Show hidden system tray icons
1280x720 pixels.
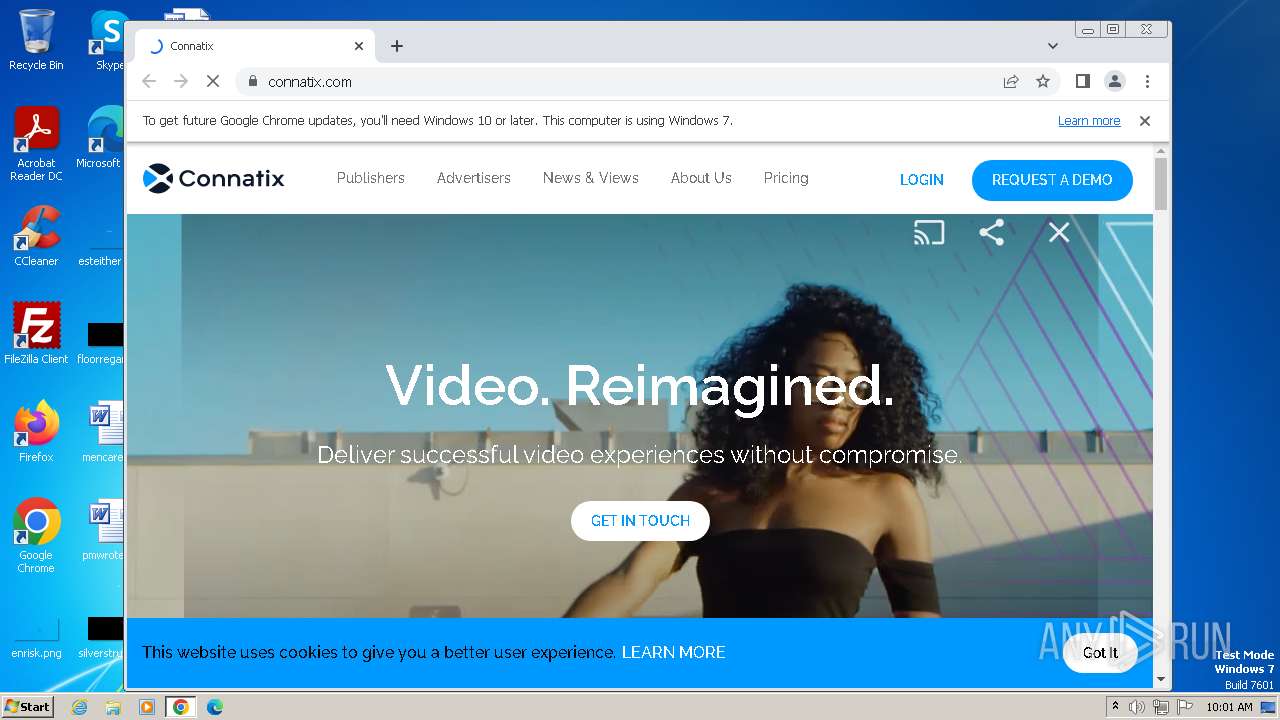(x=1115, y=707)
